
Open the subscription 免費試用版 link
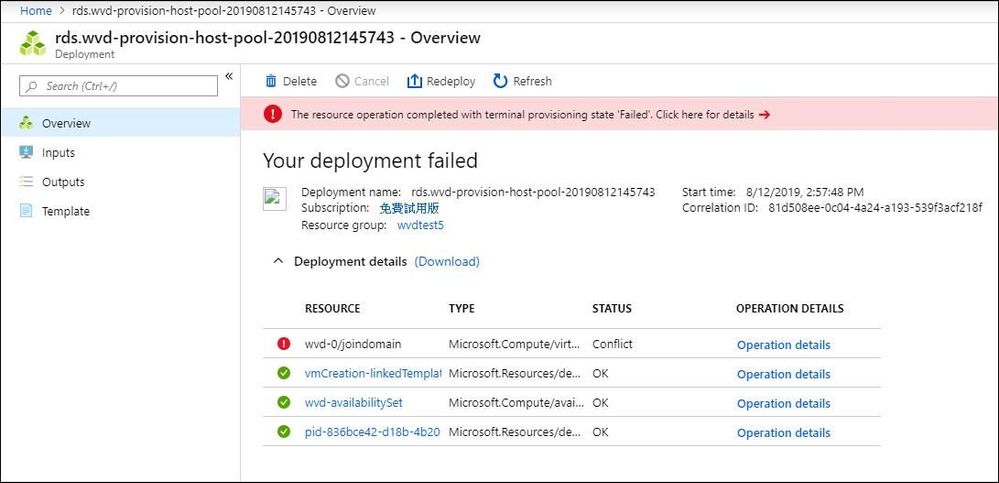409,208
